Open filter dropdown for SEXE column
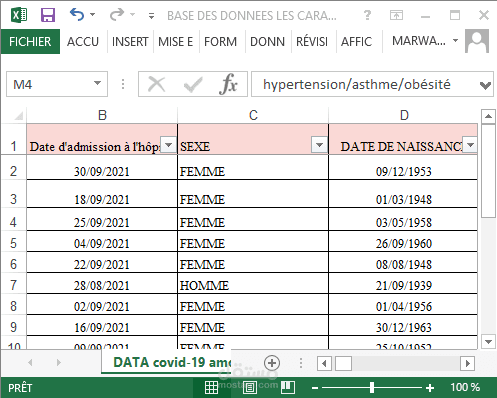497x398 pixels. 319,145
